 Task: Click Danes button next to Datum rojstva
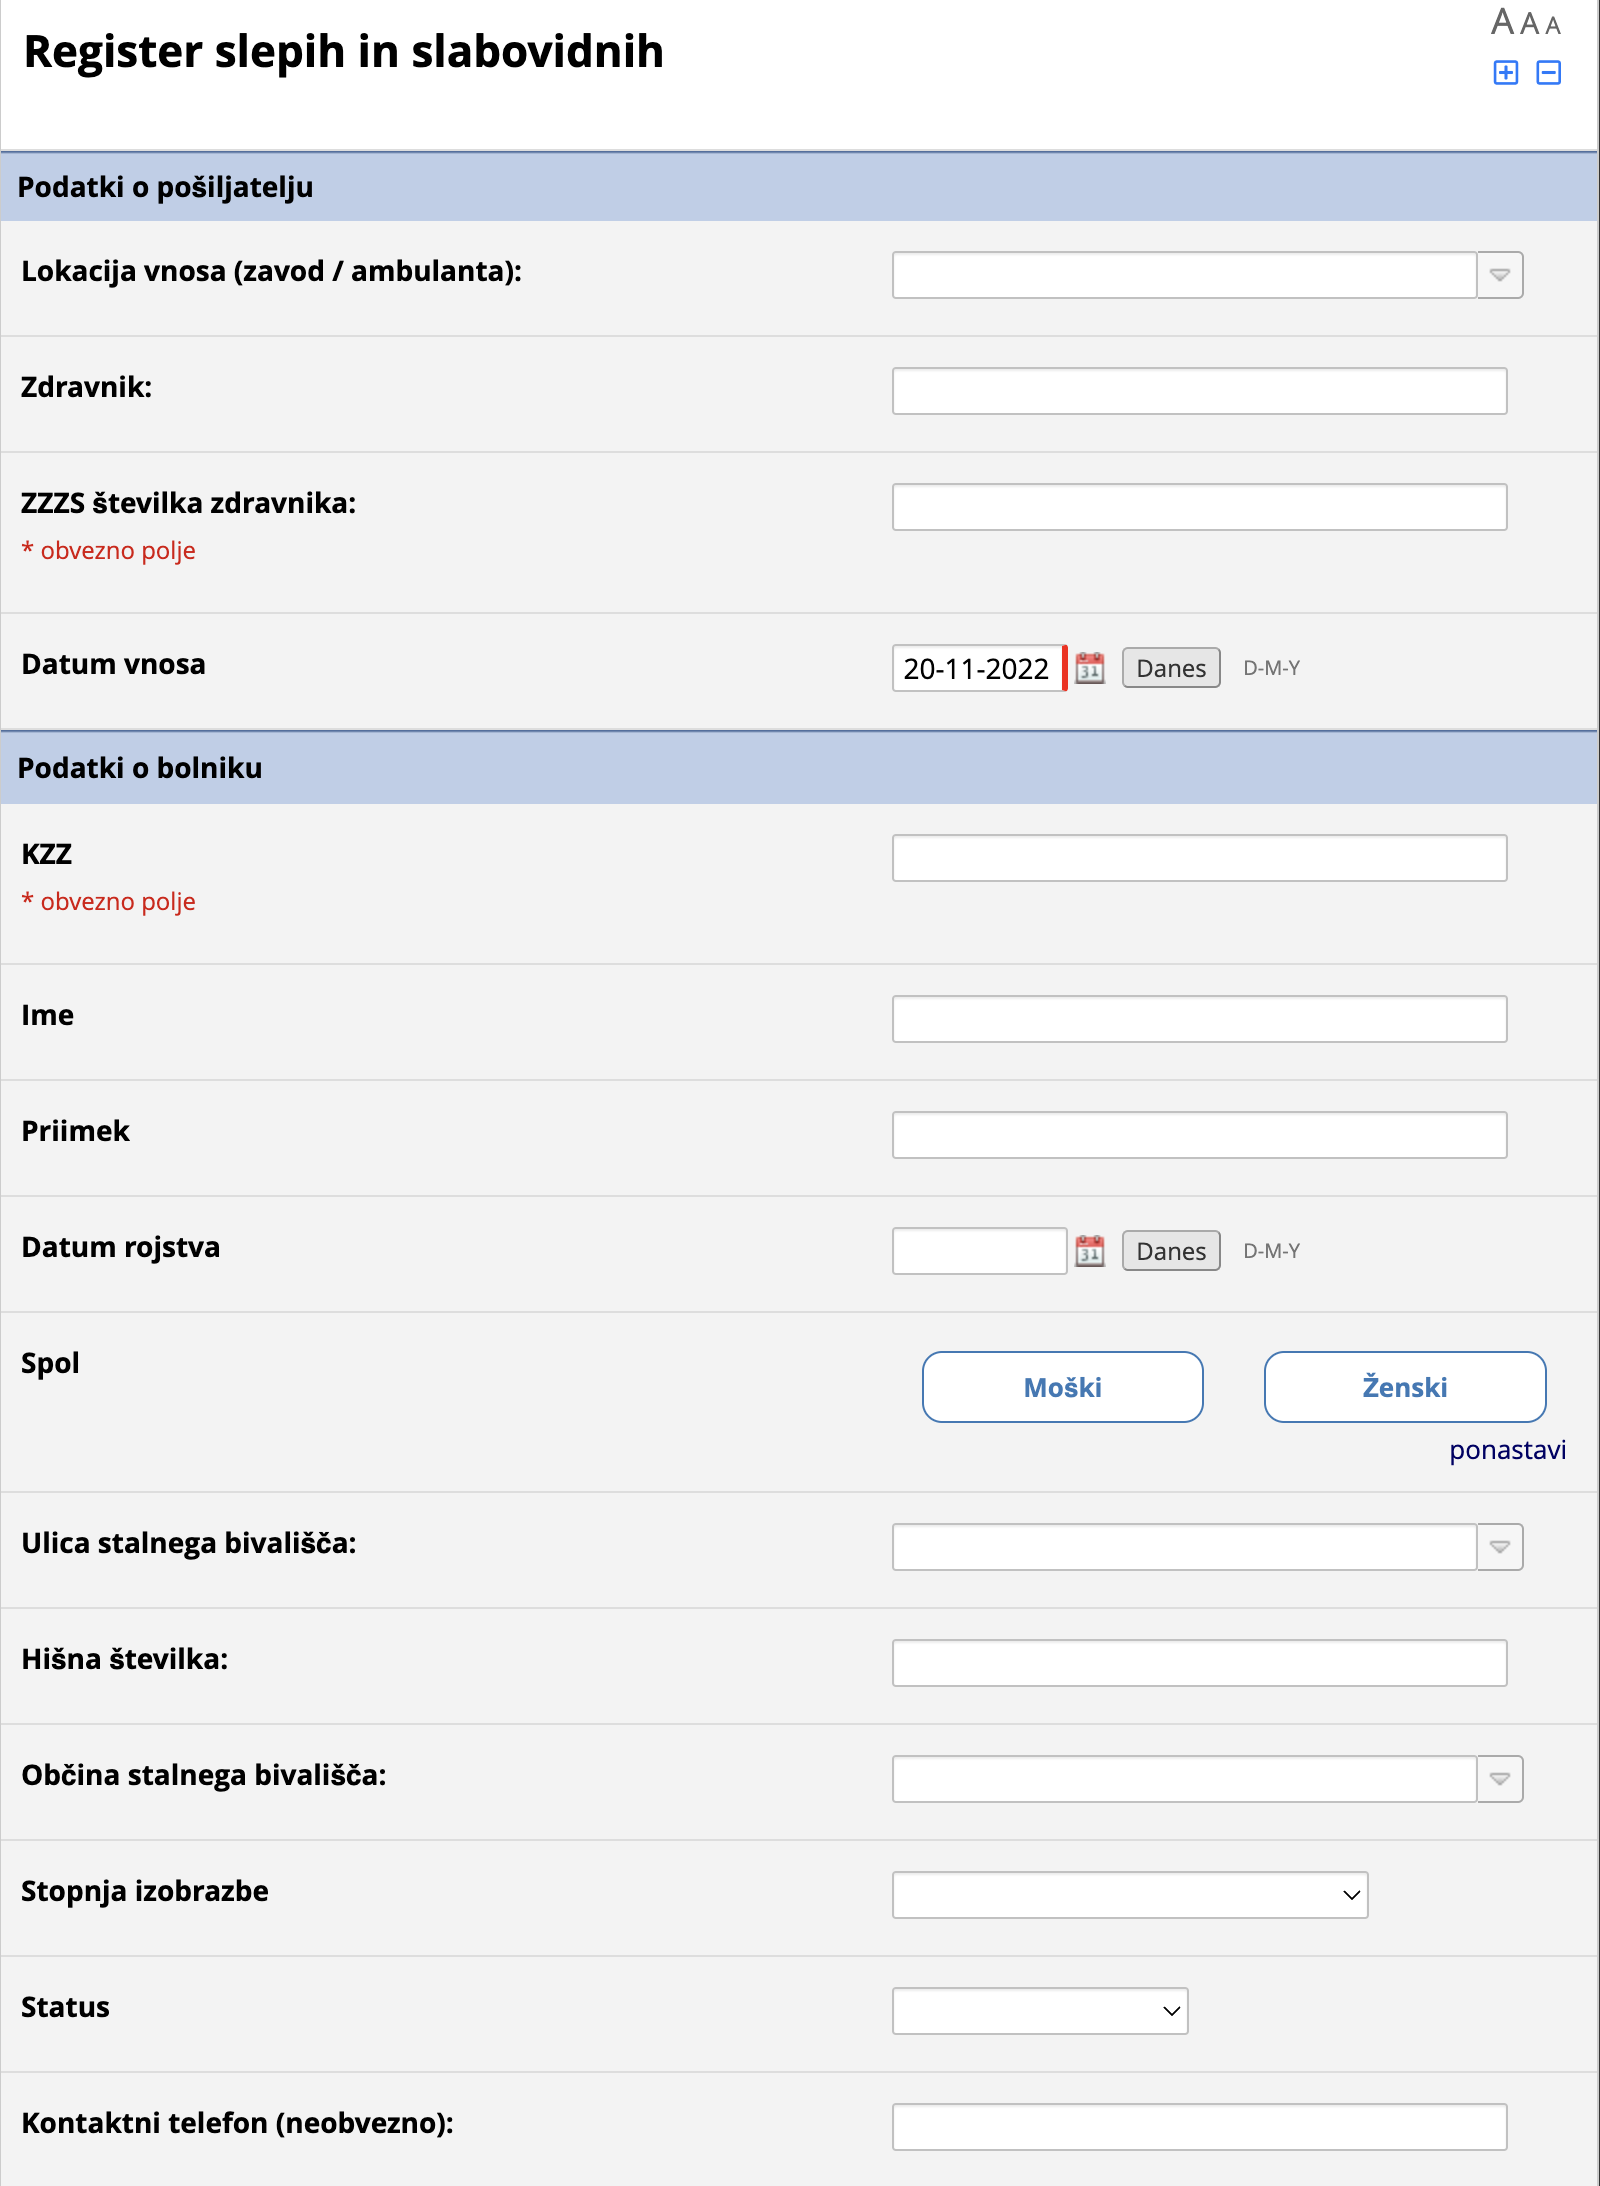[1171, 1251]
